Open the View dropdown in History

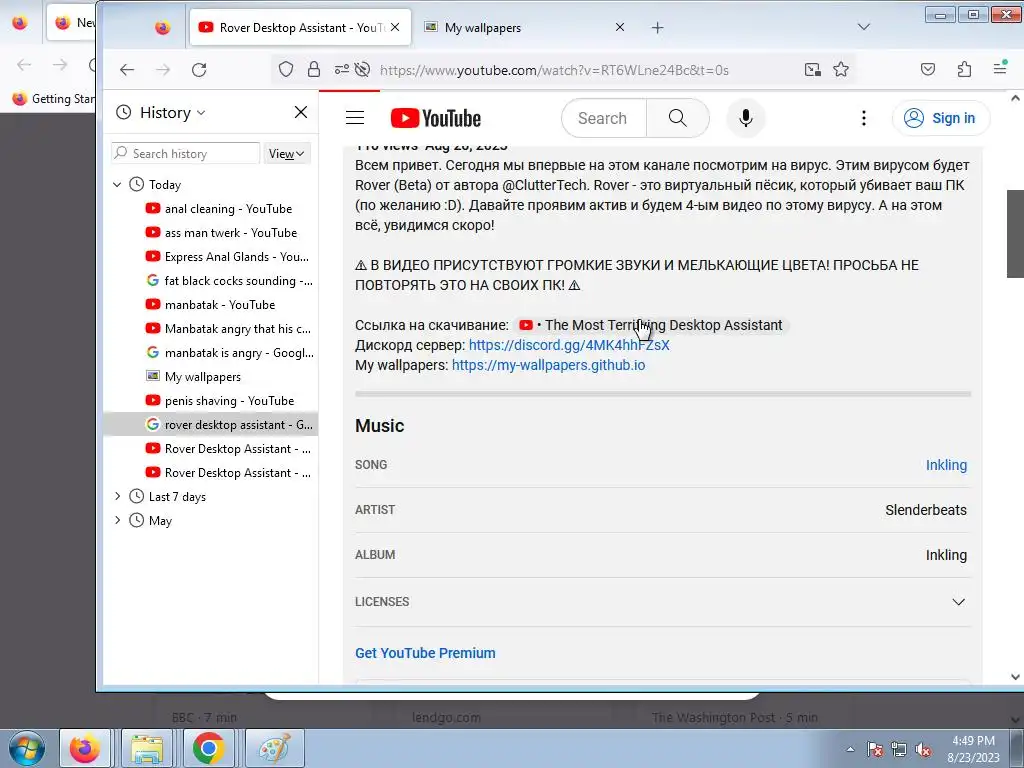pos(287,153)
